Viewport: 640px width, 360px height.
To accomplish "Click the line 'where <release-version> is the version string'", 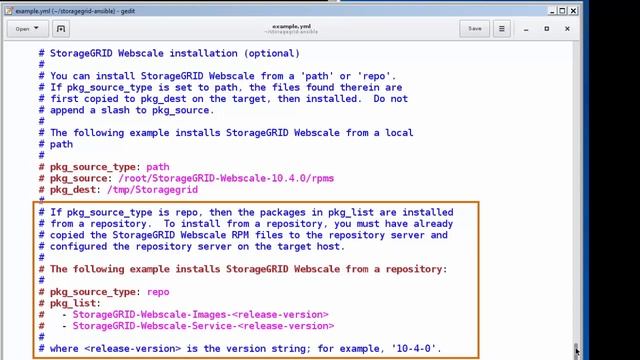I will tap(240, 349).
